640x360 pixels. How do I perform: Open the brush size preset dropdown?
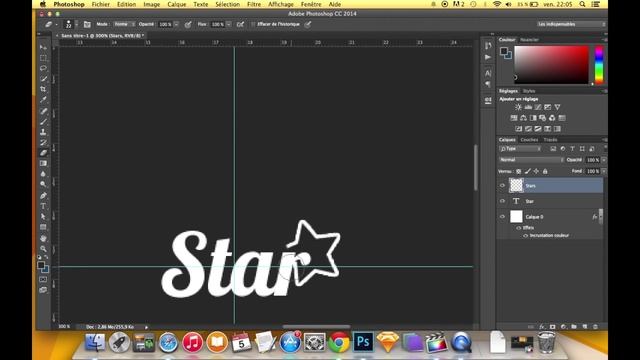(x=76, y=24)
